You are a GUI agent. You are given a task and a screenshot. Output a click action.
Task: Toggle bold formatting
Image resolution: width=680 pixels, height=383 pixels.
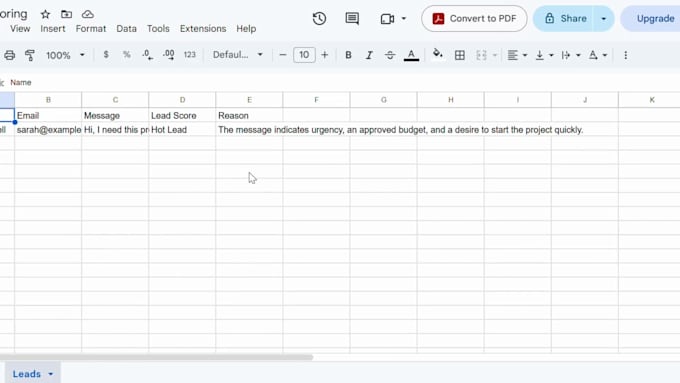348,55
